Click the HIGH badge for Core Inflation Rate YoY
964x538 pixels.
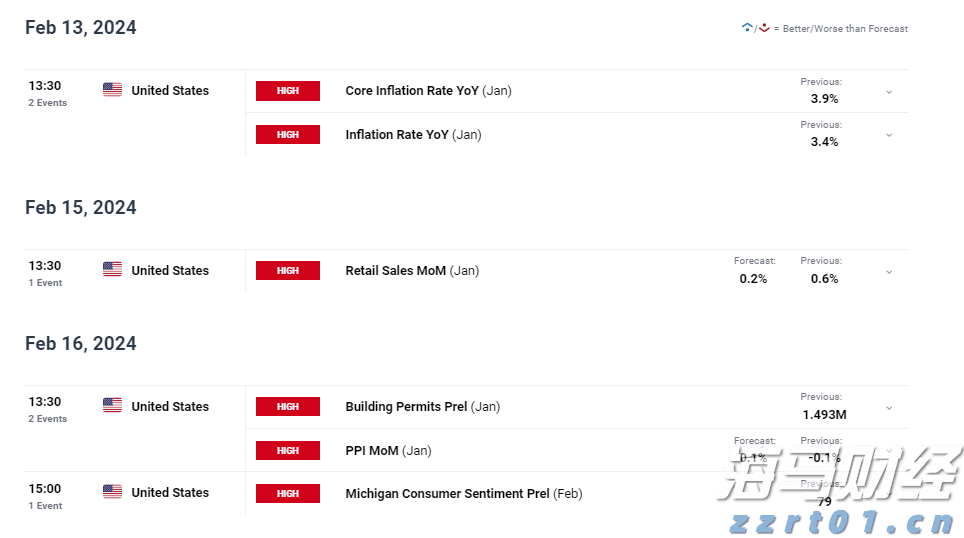point(288,91)
